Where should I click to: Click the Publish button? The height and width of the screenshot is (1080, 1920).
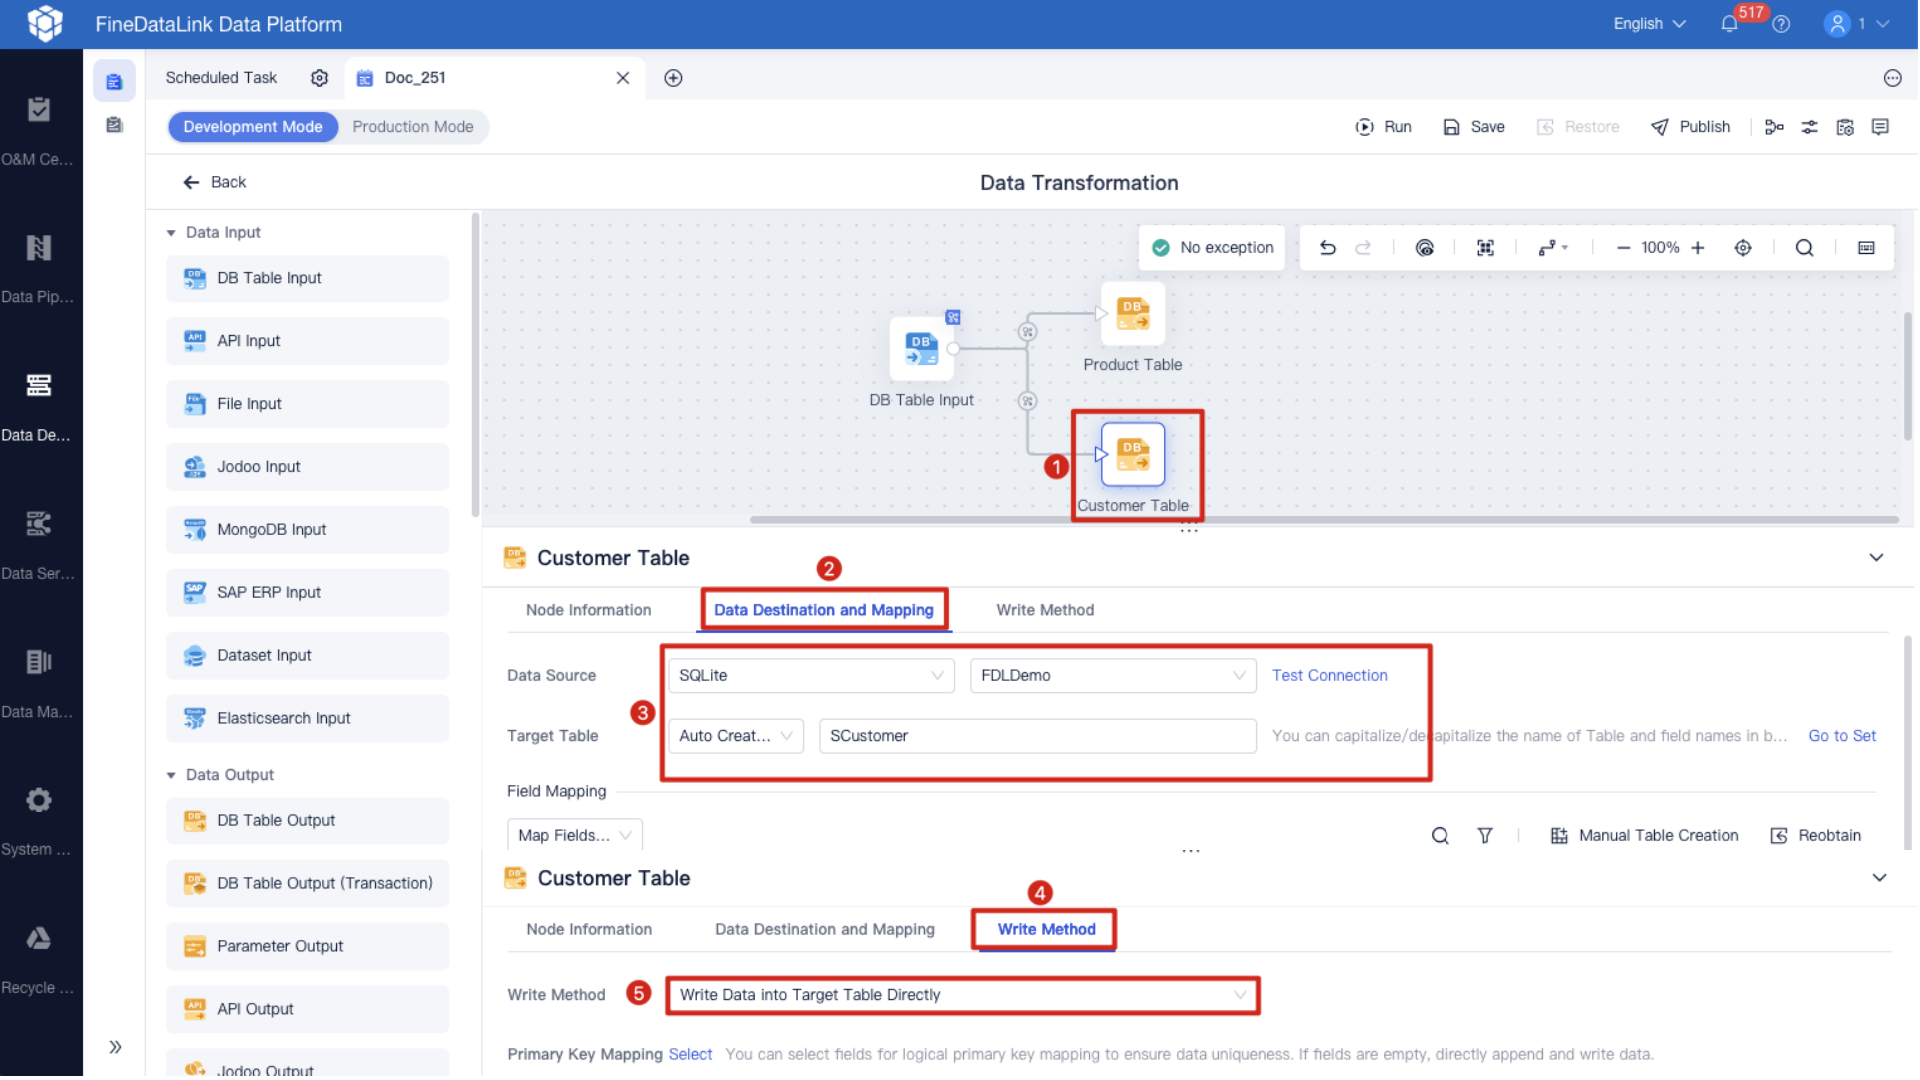(1690, 127)
